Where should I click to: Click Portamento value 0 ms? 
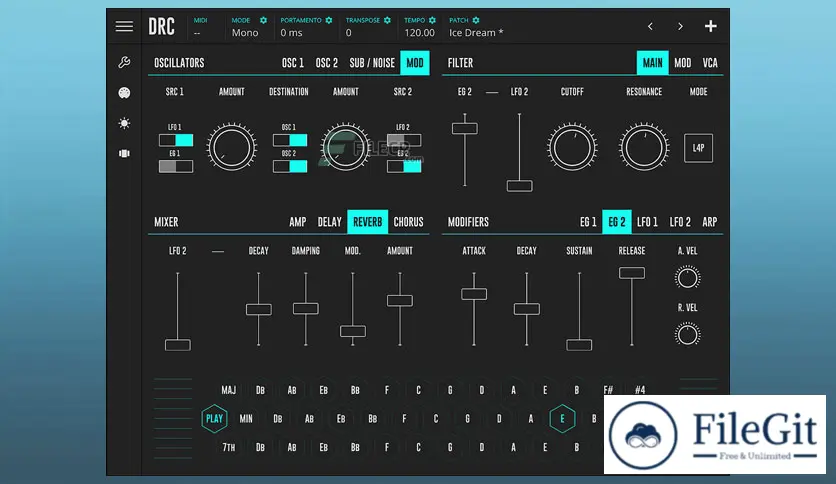(292, 33)
